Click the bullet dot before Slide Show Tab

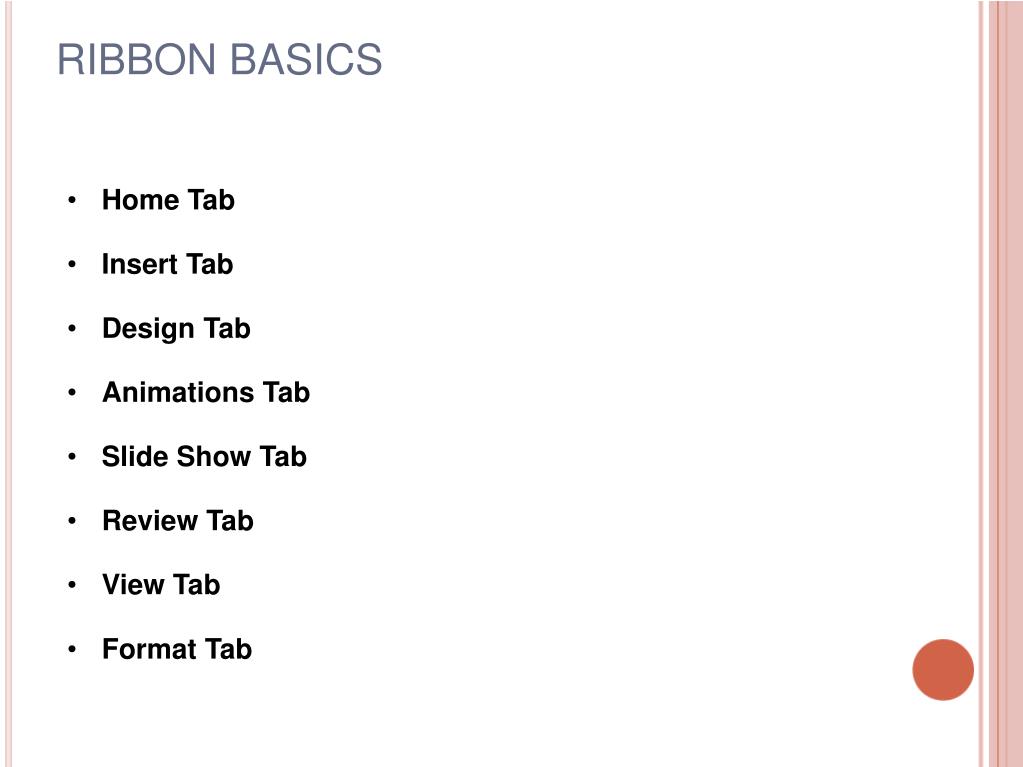click(x=72, y=457)
